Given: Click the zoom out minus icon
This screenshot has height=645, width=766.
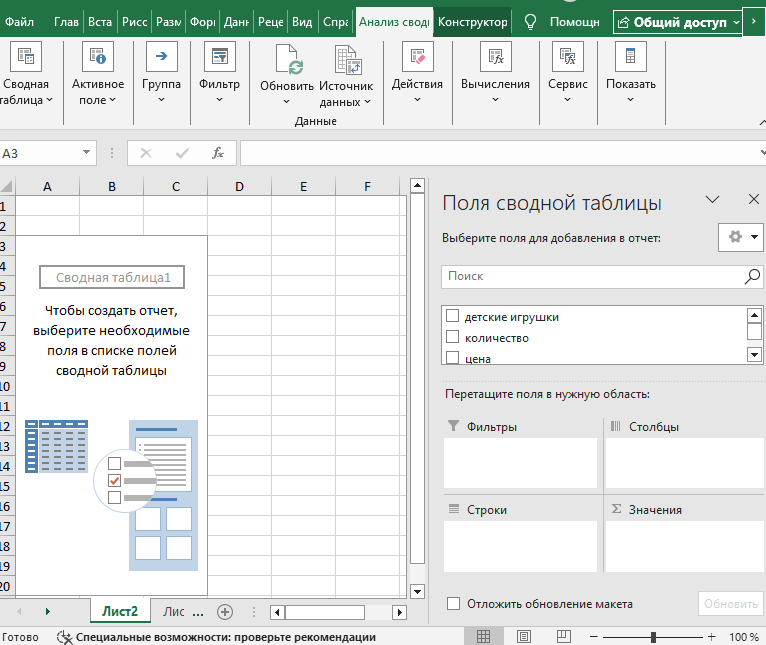Looking at the screenshot, I should [594, 637].
